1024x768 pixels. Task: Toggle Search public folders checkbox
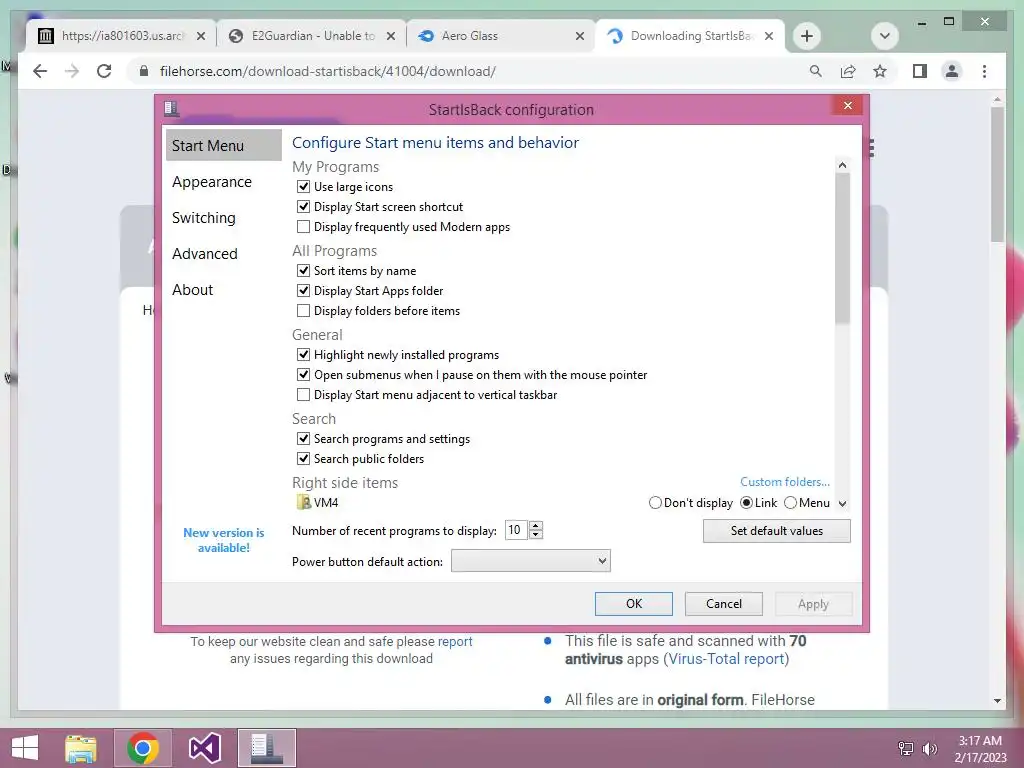click(303, 458)
